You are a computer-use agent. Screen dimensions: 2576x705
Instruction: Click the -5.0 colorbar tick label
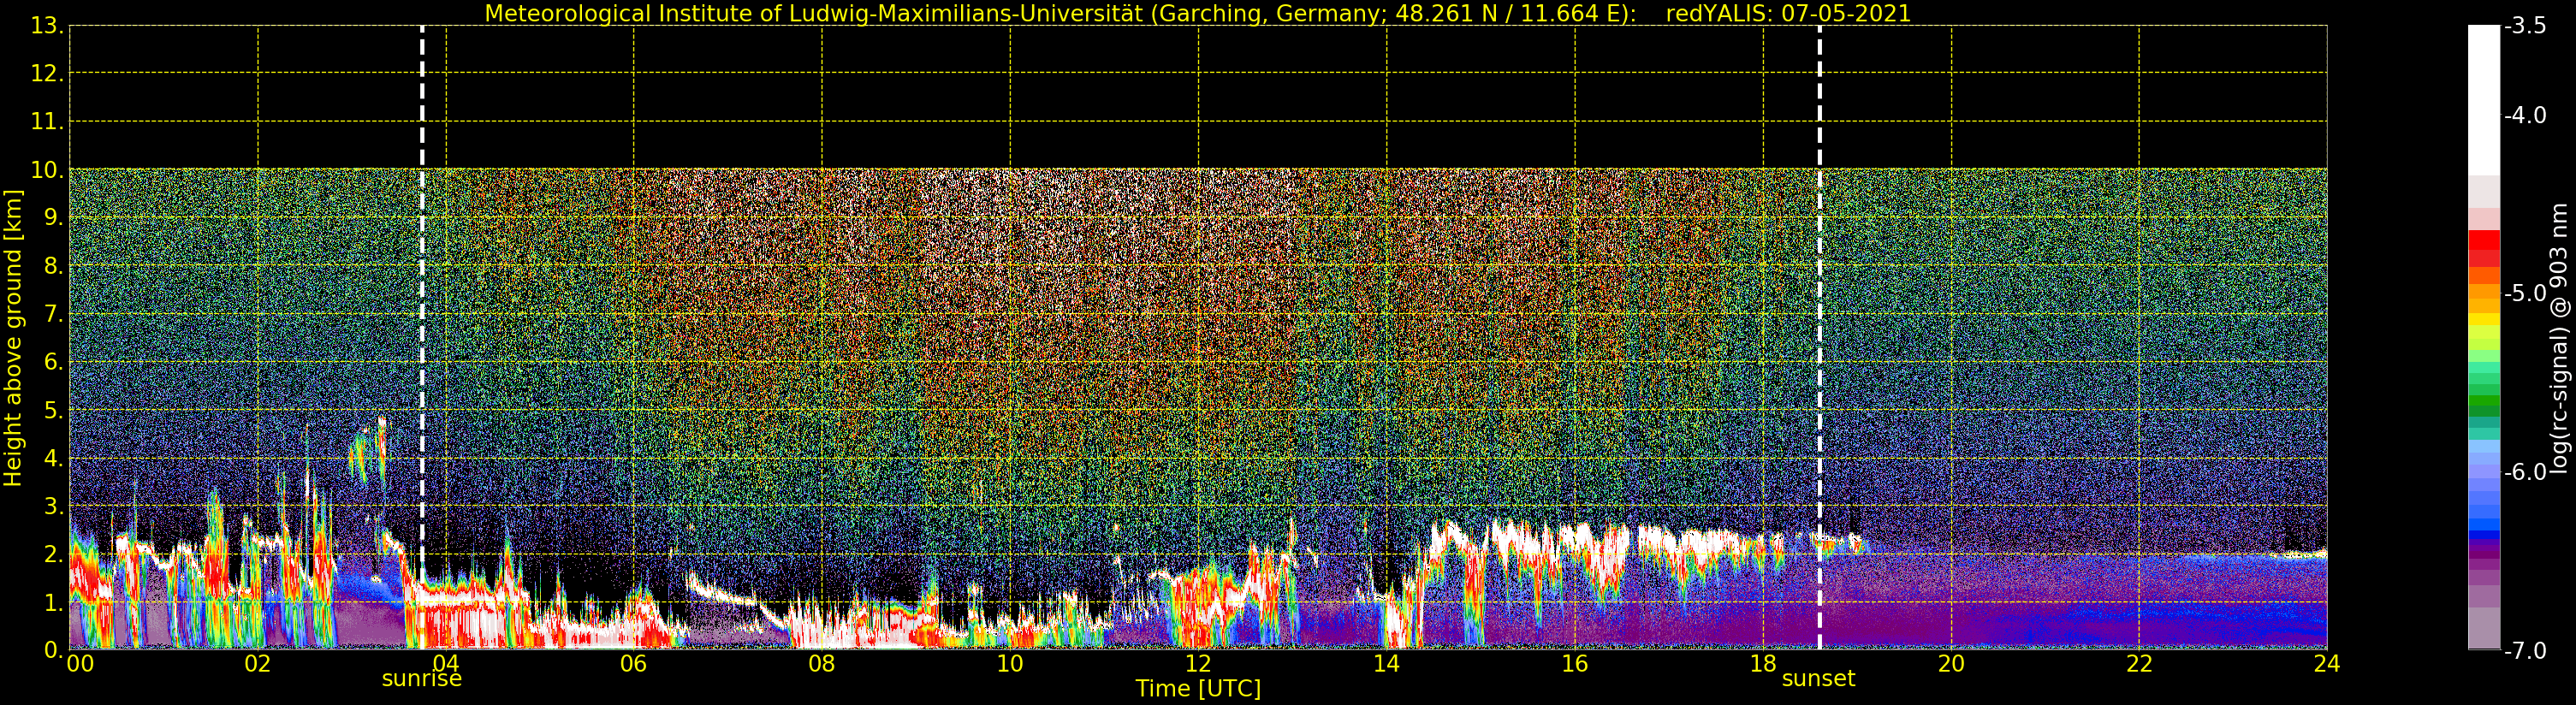2525,294
